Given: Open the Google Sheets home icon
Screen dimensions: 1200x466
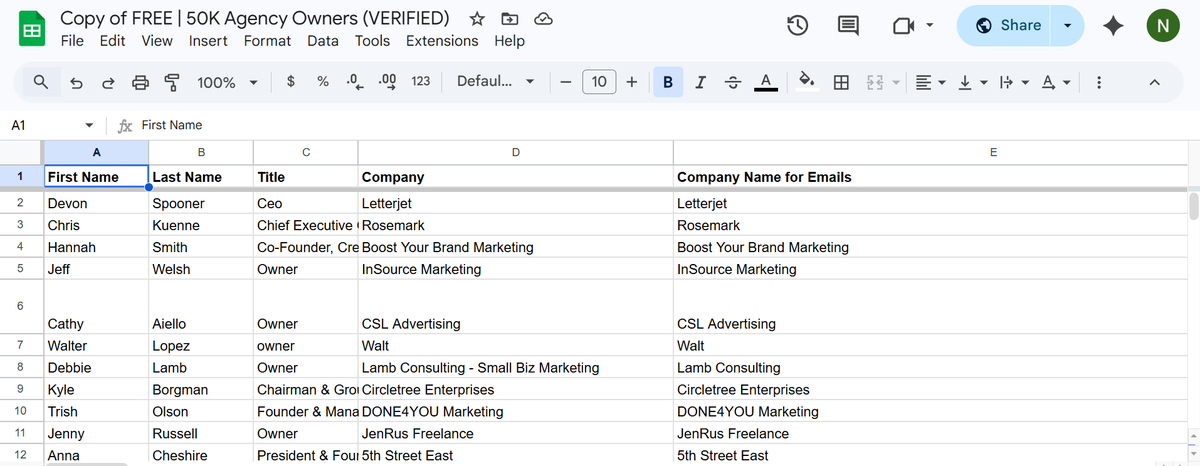Looking at the screenshot, I should coord(32,30).
